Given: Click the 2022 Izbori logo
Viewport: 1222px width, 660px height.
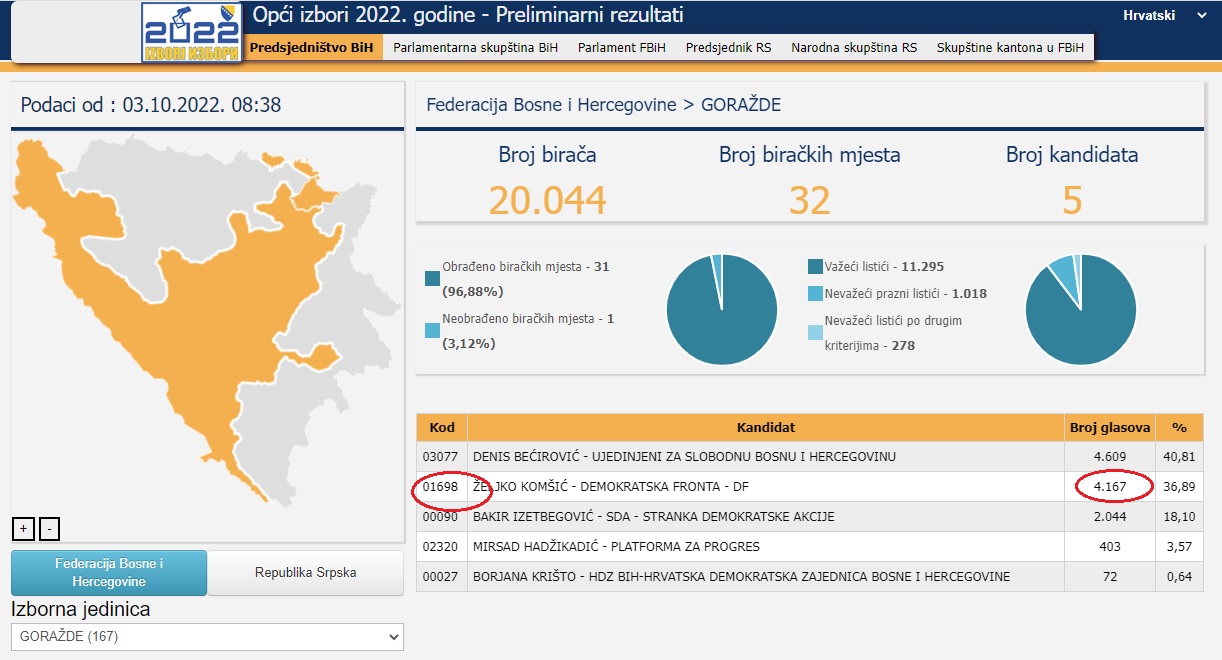Looking at the screenshot, I should tap(192, 33).
